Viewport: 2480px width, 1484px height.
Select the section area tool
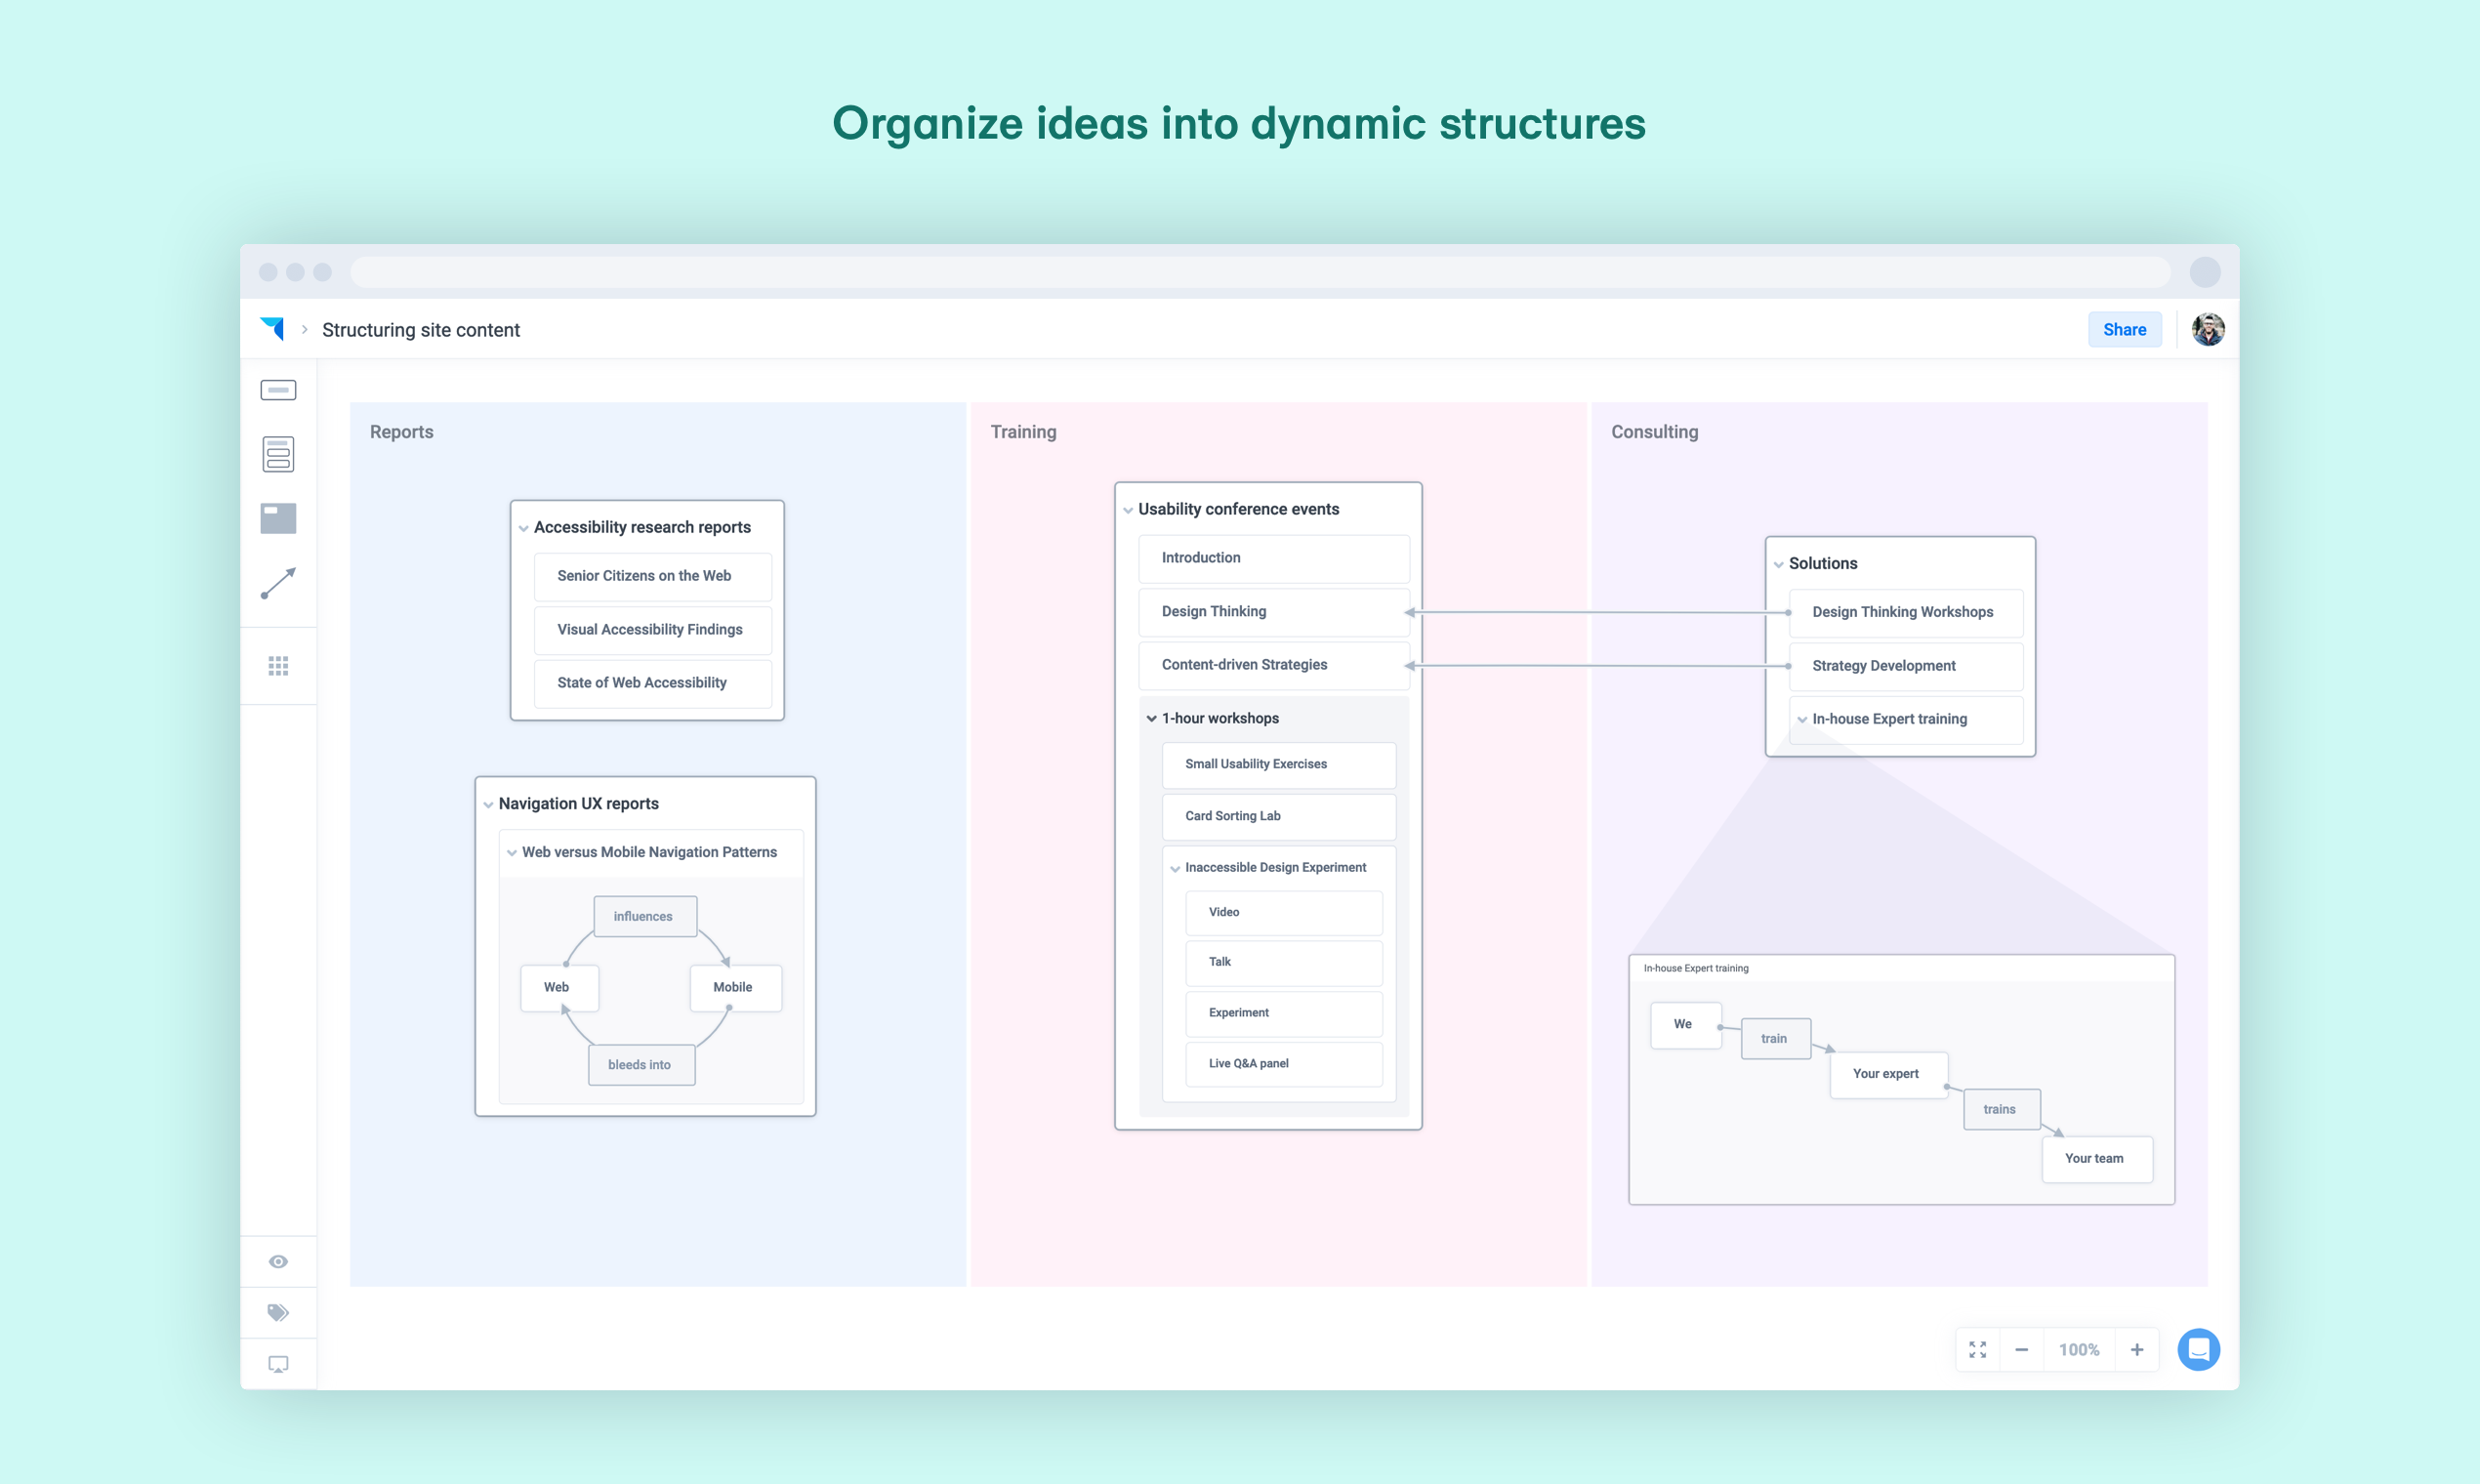(278, 518)
